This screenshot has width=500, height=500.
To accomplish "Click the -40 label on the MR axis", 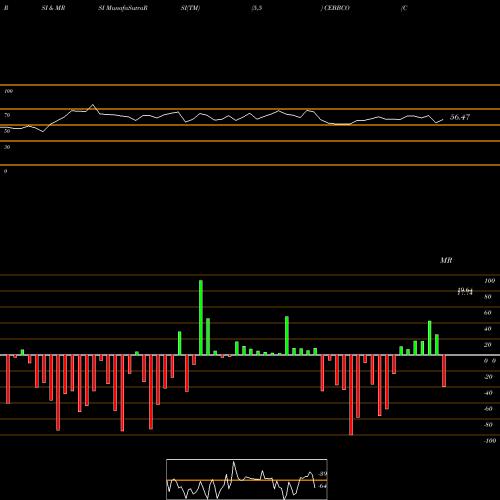I will (488, 393).
